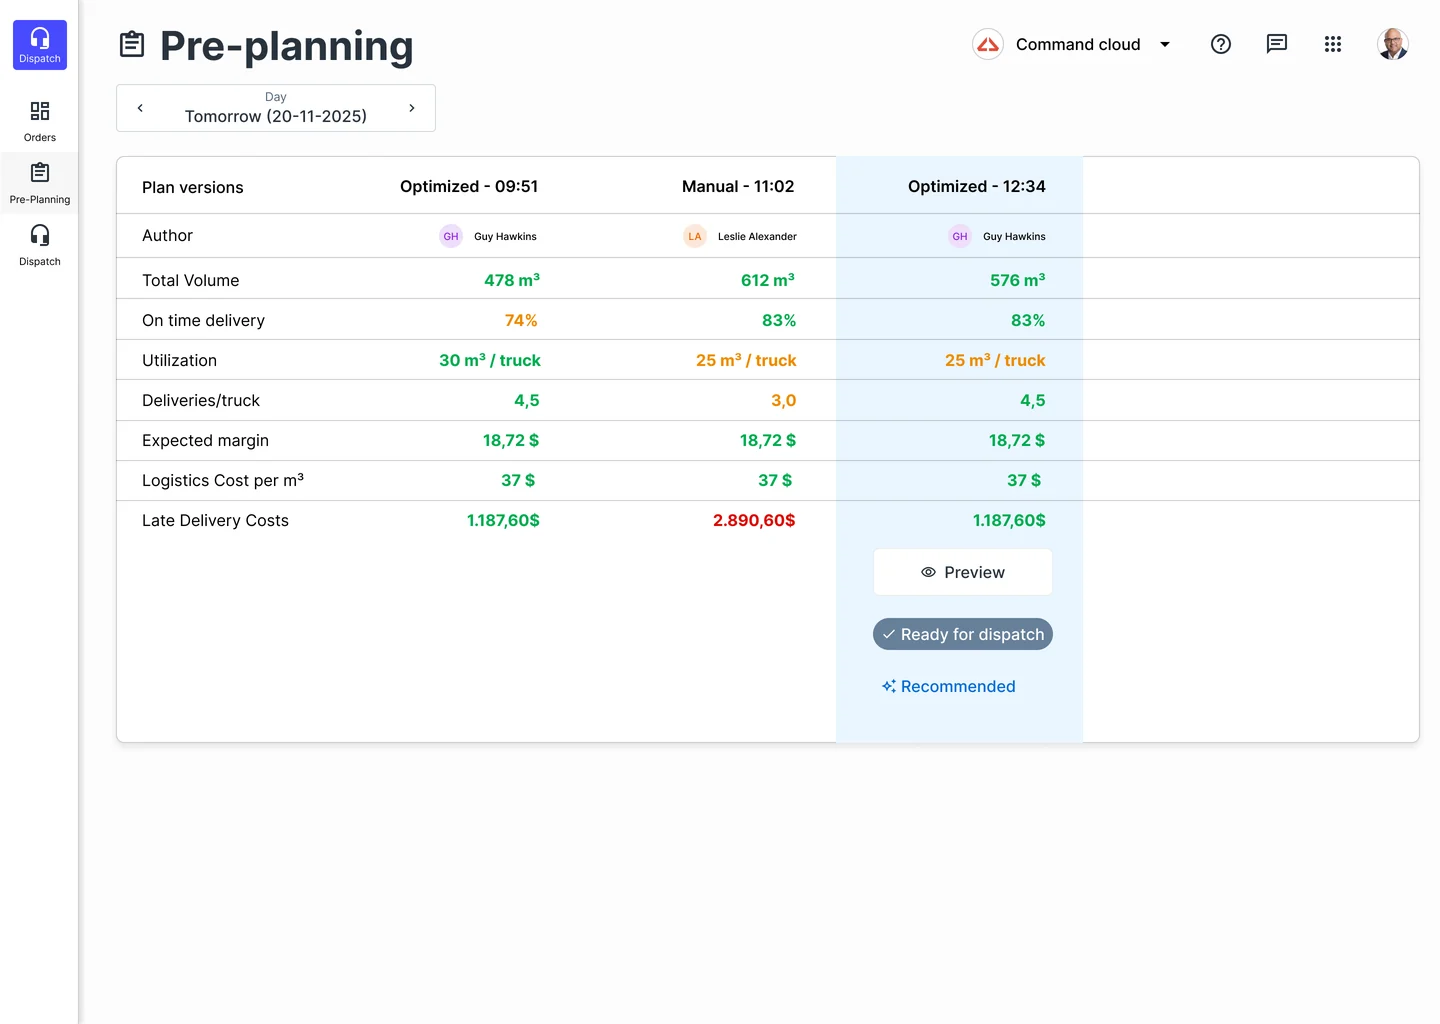Click the Late Delivery Costs row label
The width and height of the screenshot is (1440, 1024).
216,520
